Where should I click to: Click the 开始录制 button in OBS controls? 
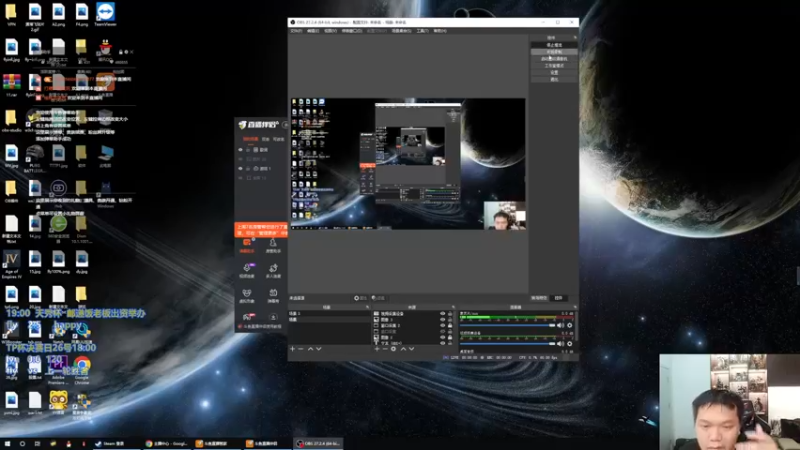pyautogui.click(x=554, y=52)
